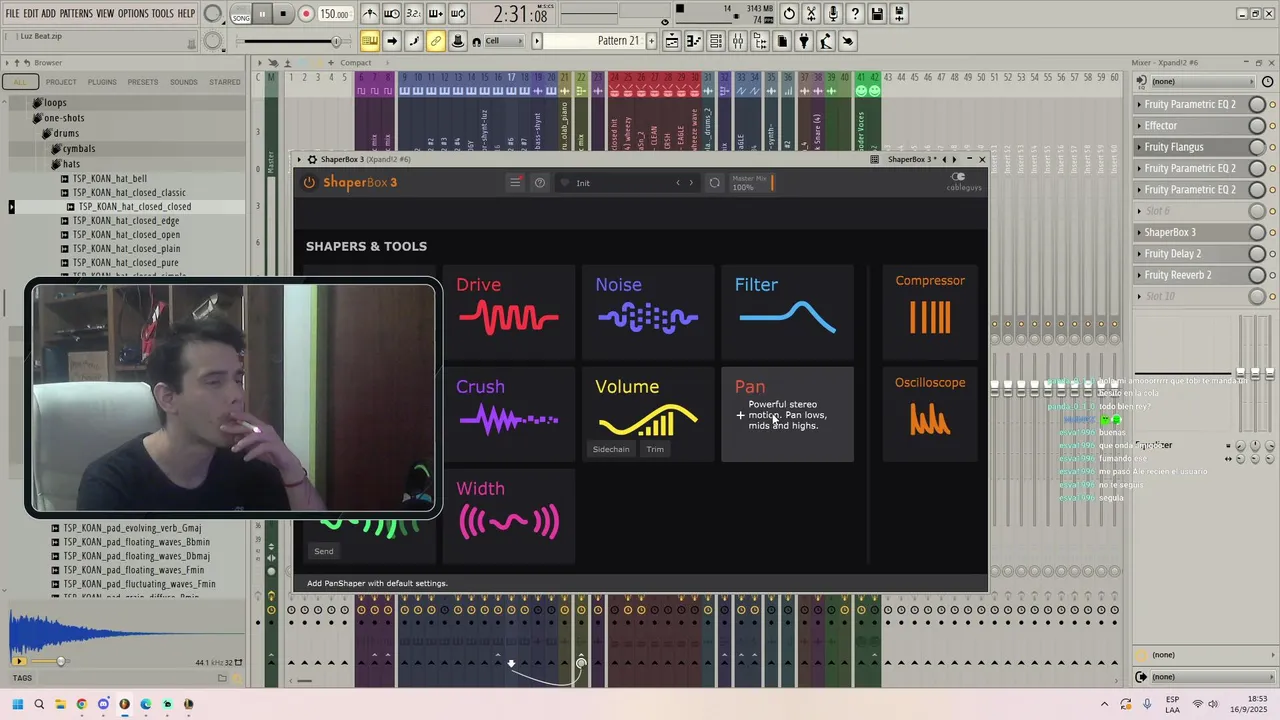
Task: Open the Playlist view icon
Action: tap(672, 41)
